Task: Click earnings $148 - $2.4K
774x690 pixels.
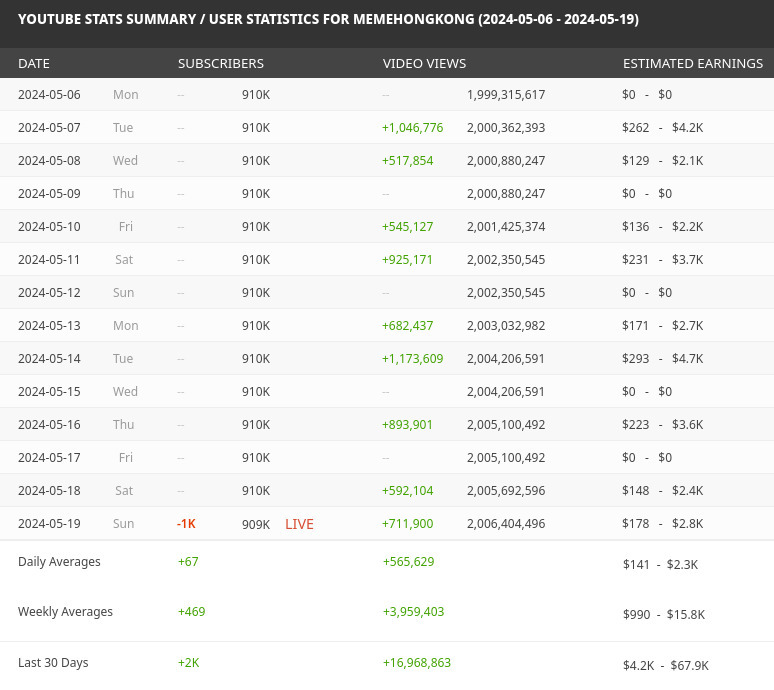Action: point(662,492)
